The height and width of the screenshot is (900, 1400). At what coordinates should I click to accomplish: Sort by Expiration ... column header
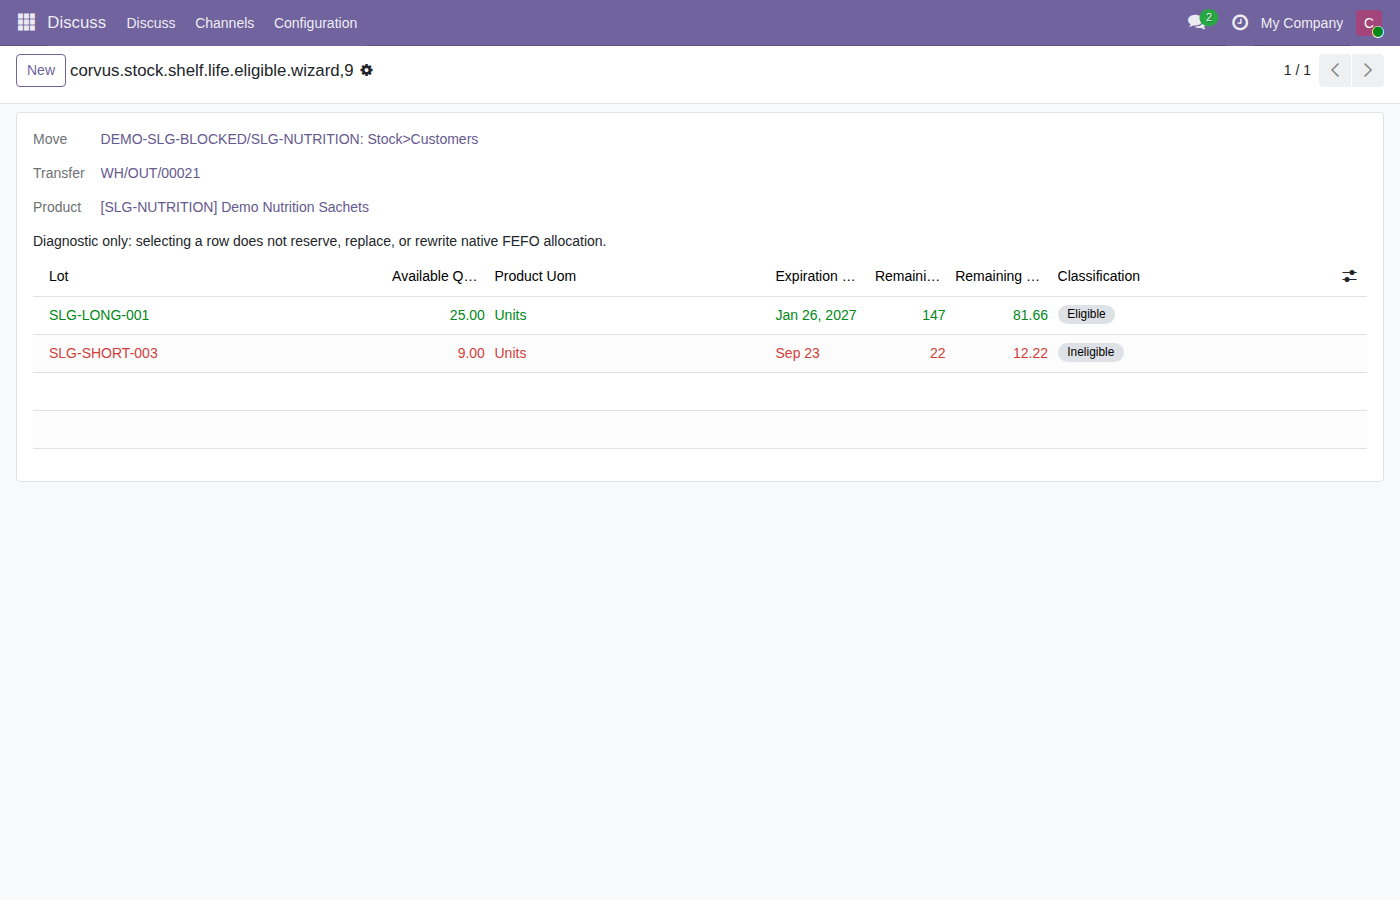[x=815, y=276]
